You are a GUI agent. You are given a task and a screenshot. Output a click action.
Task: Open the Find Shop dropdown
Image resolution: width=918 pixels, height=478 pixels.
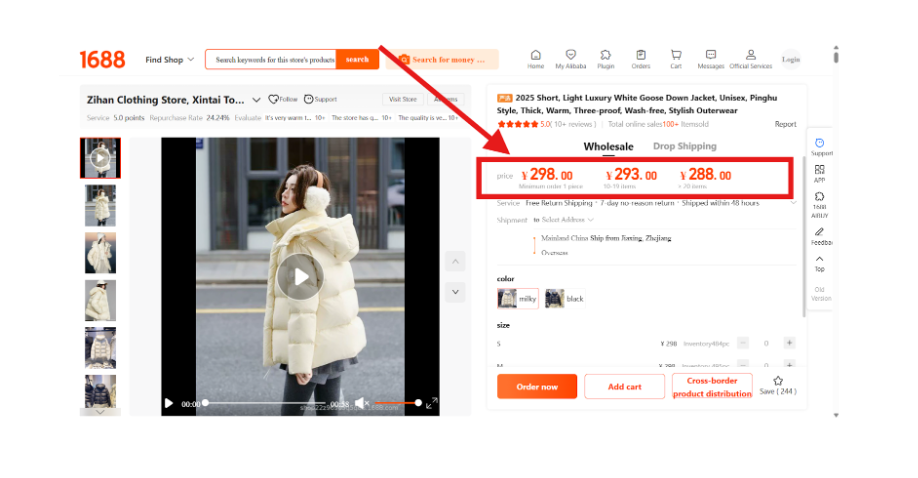coord(170,60)
